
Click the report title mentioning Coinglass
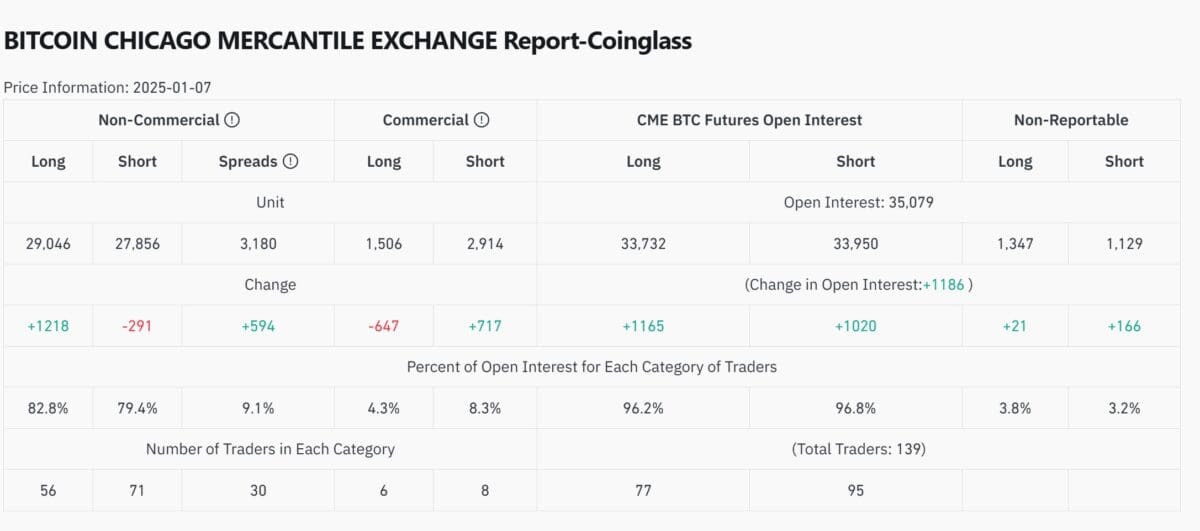click(x=348, y=41)
